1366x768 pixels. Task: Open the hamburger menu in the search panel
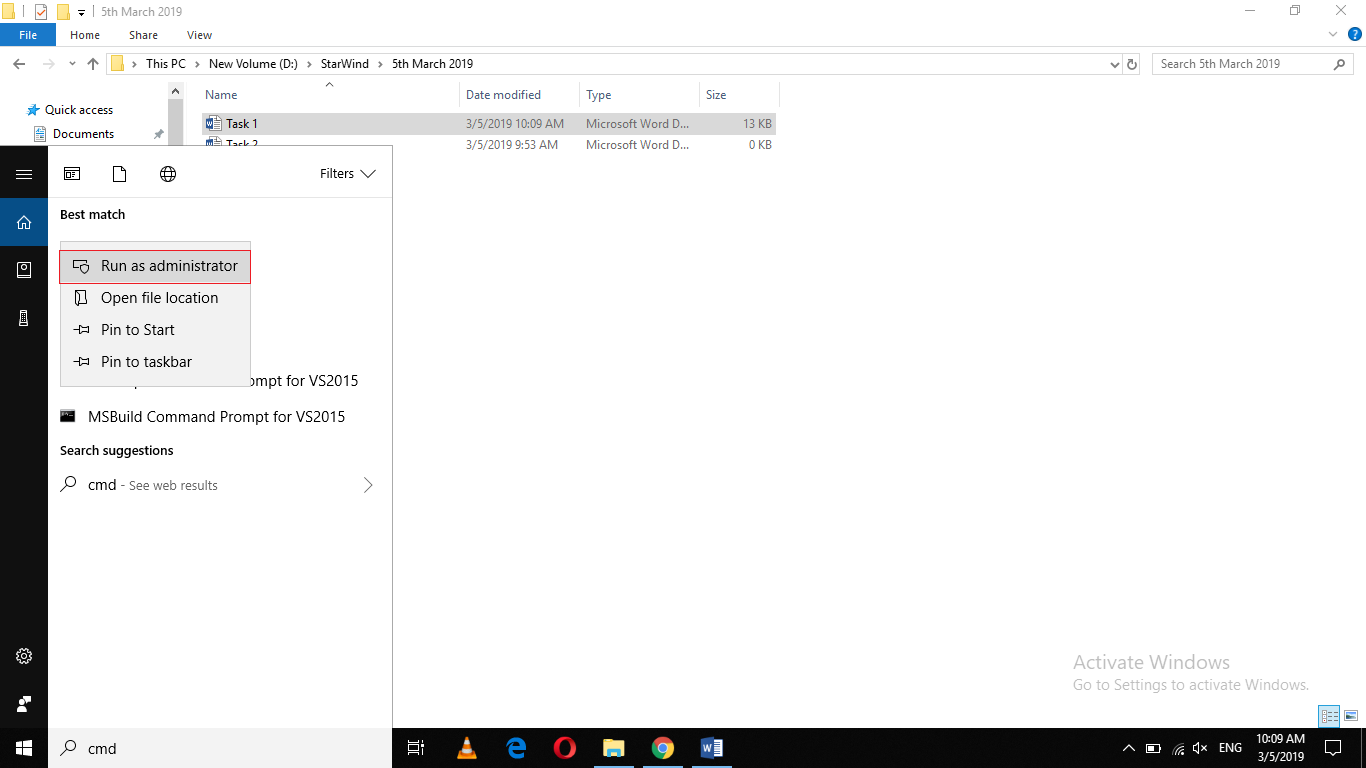pos(24,173)
